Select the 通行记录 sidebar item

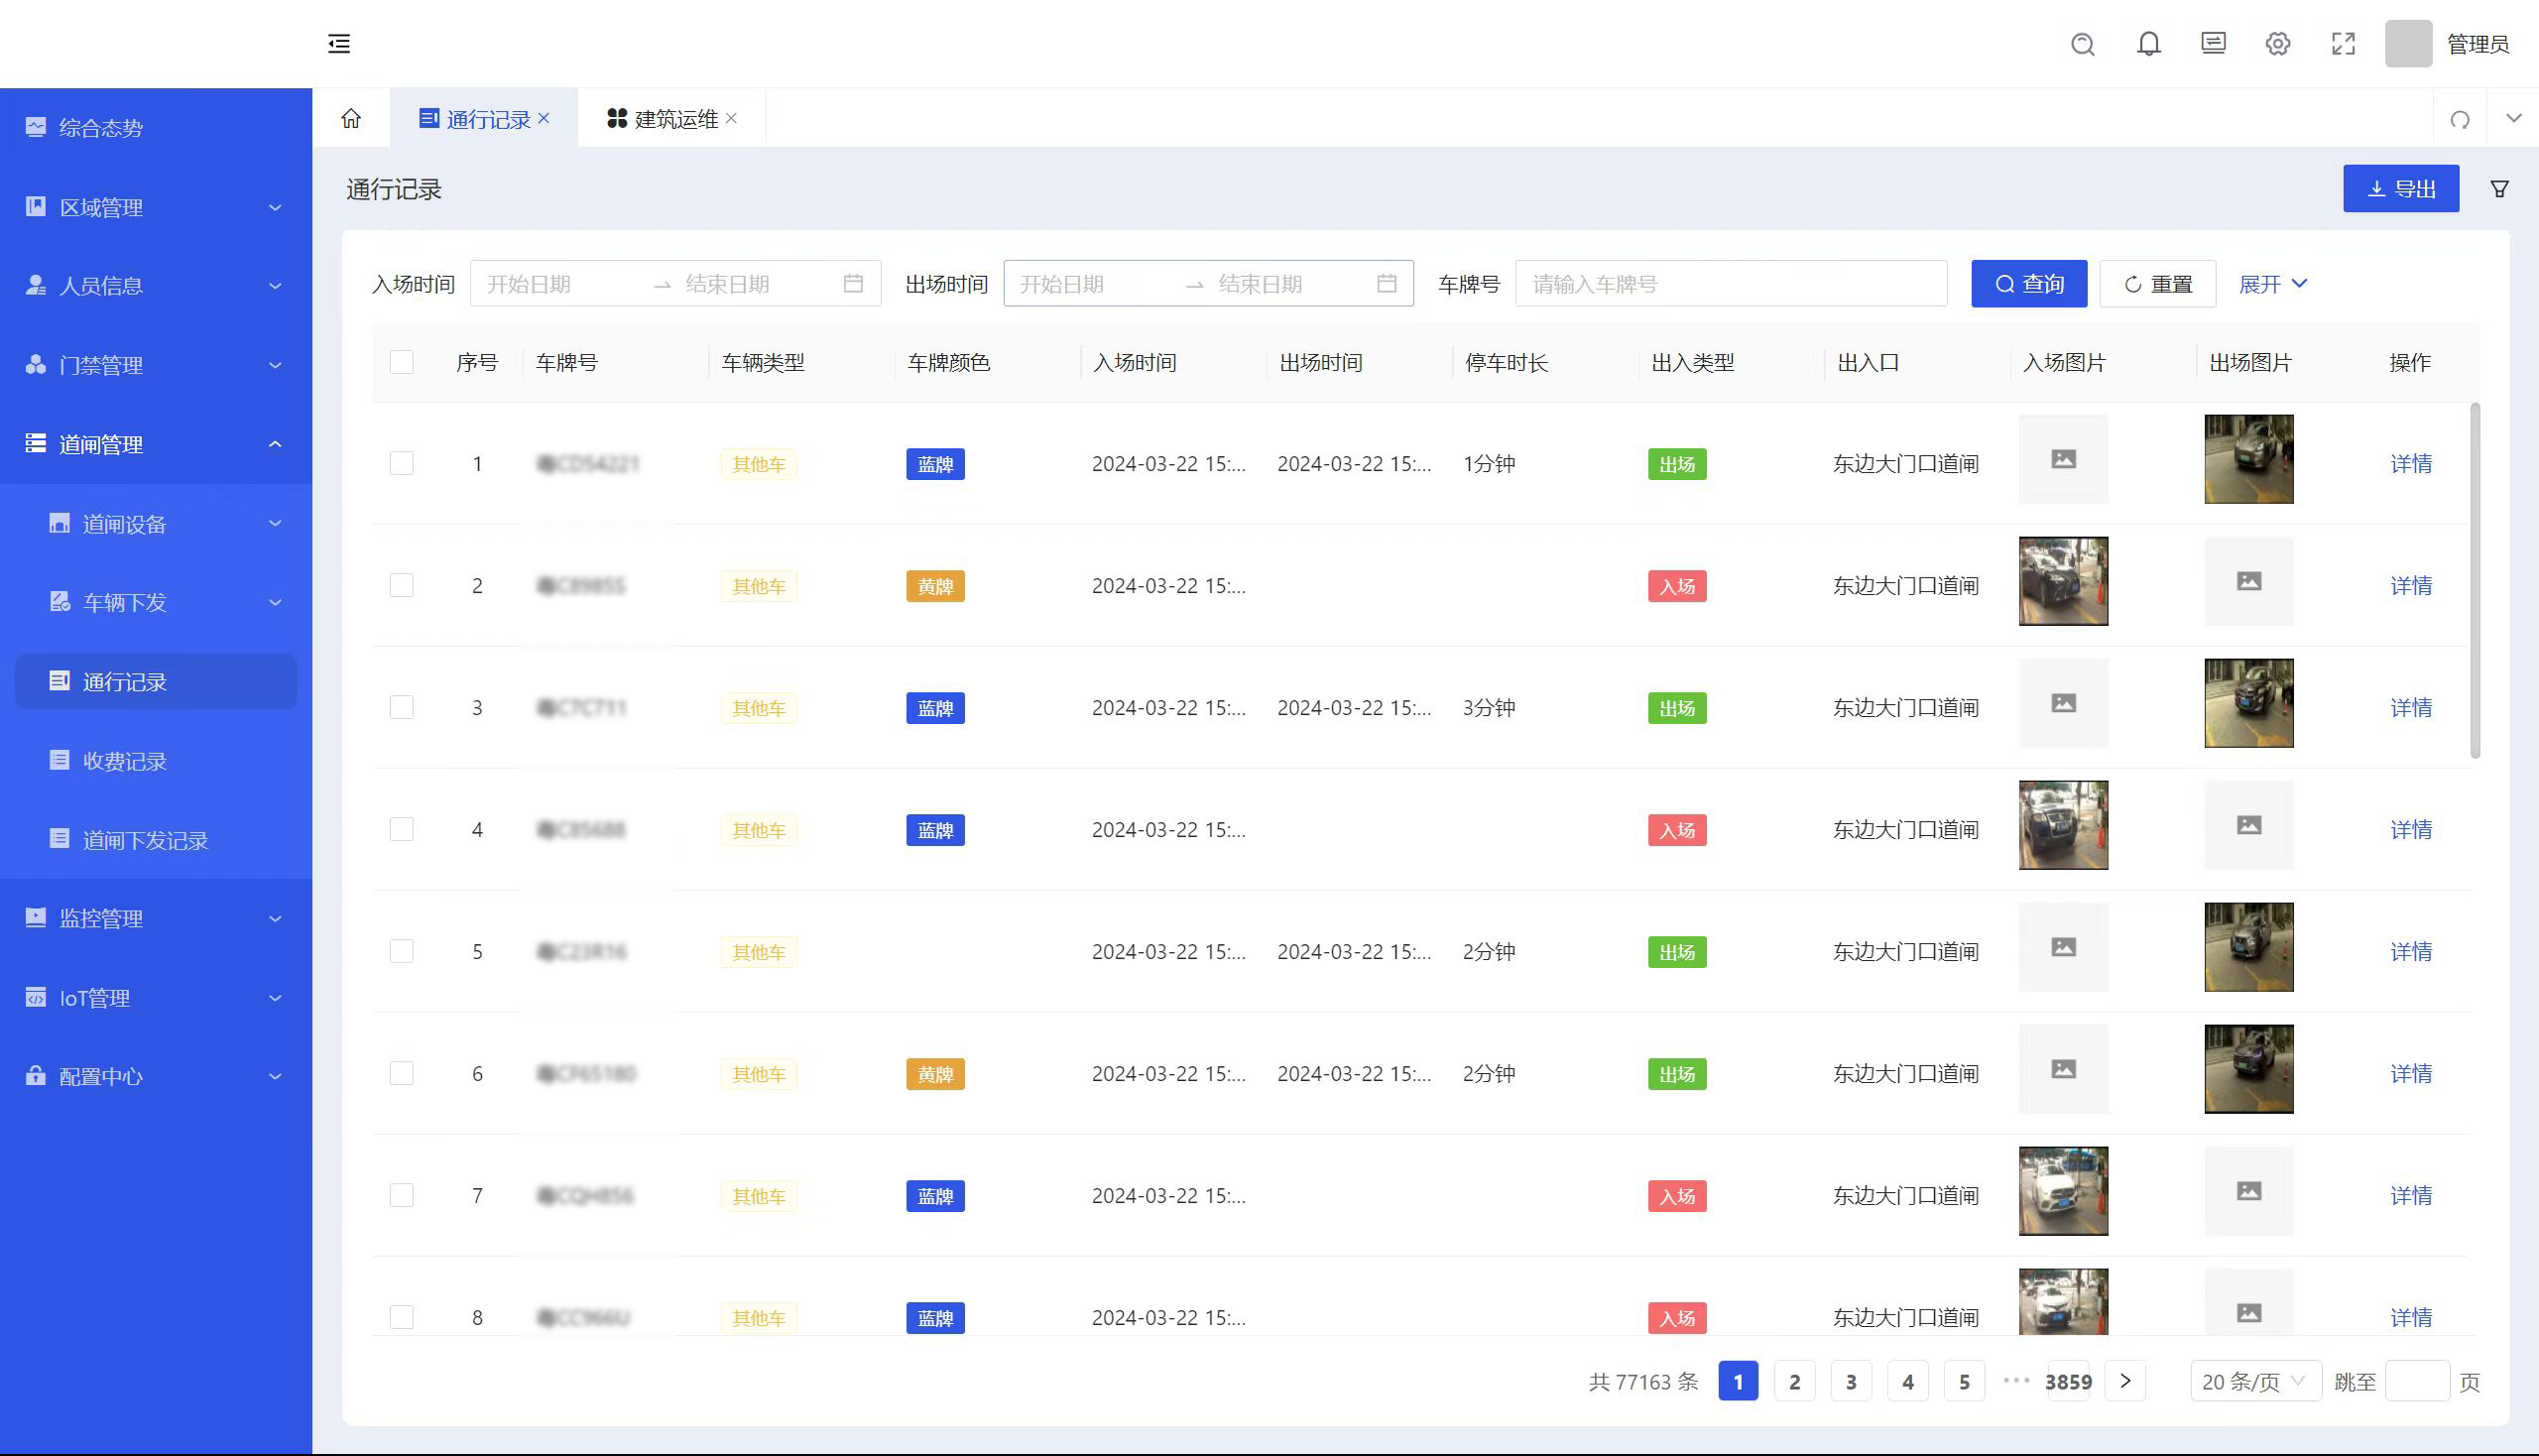156,682
